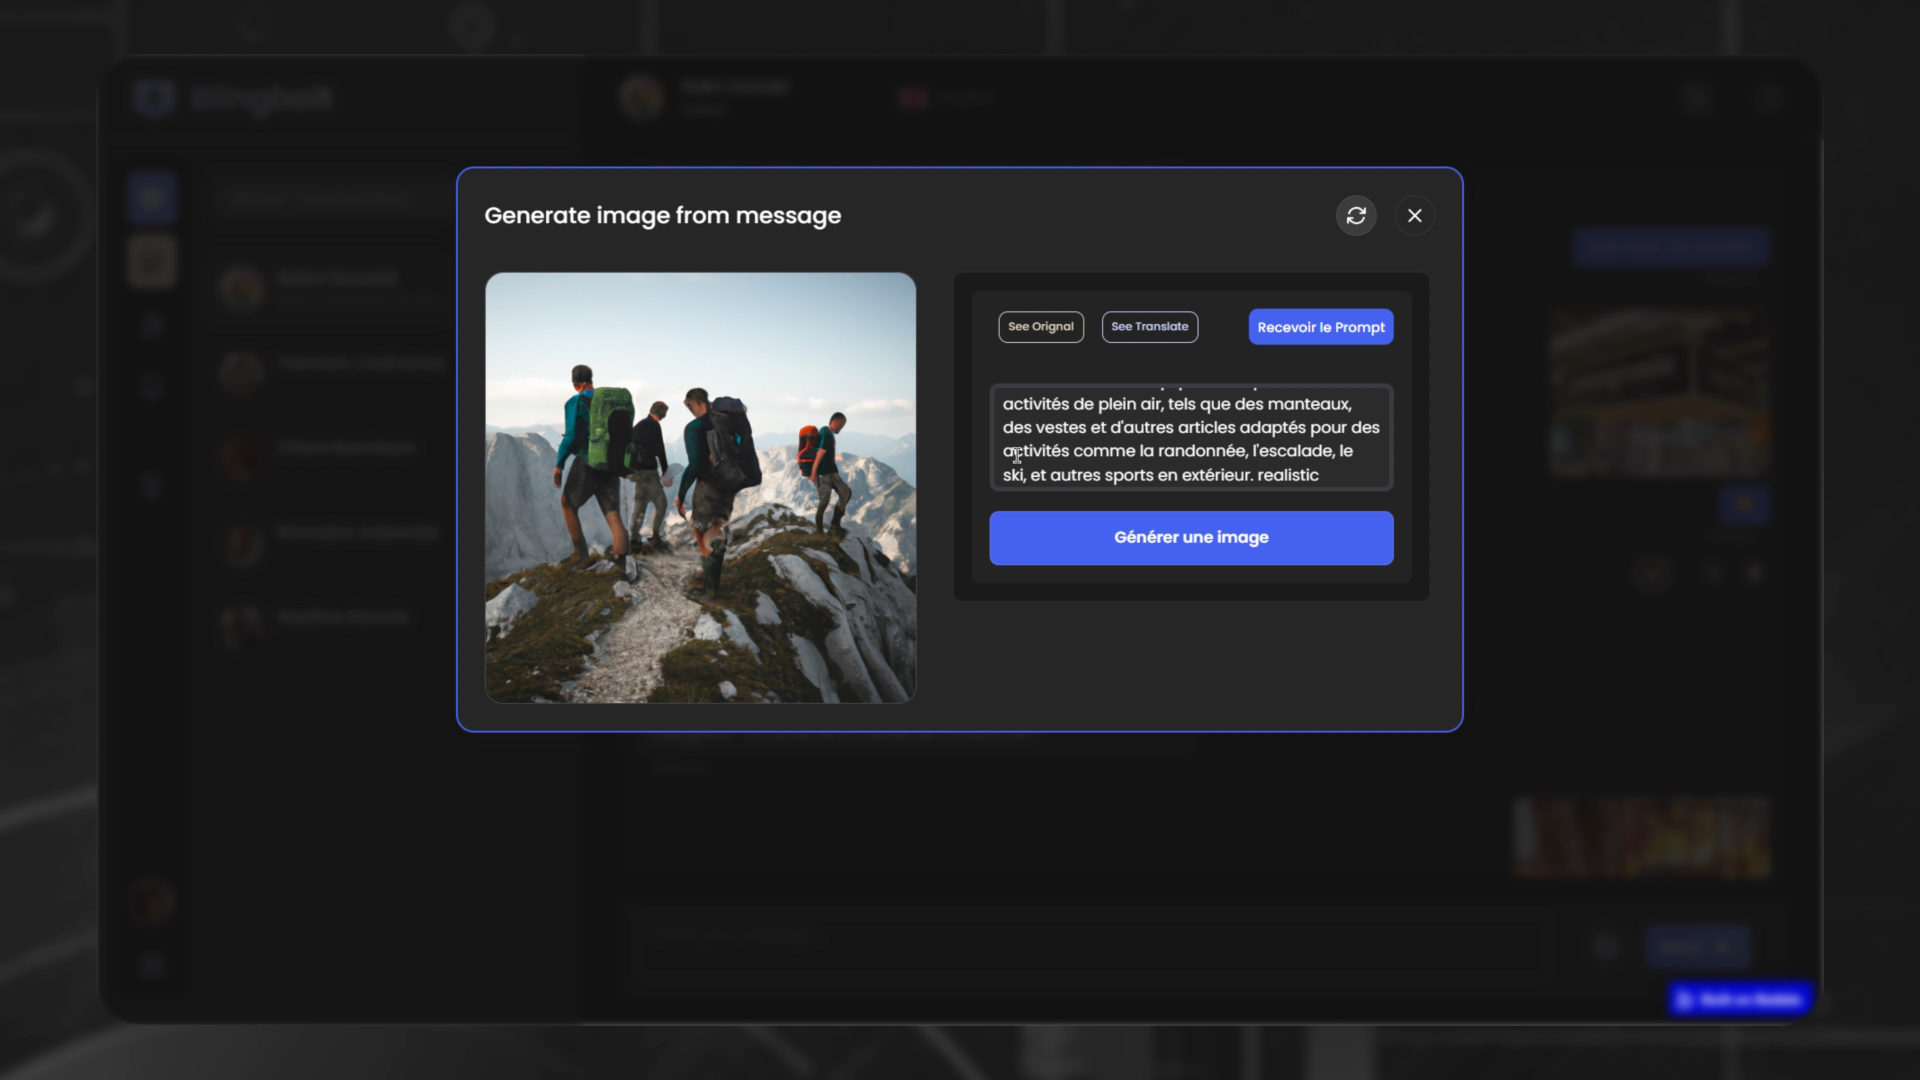This screenshot has height=1080, width=1920.
Task: Click the user avatar at bottom of sidebar
Action: pos(152,903)
